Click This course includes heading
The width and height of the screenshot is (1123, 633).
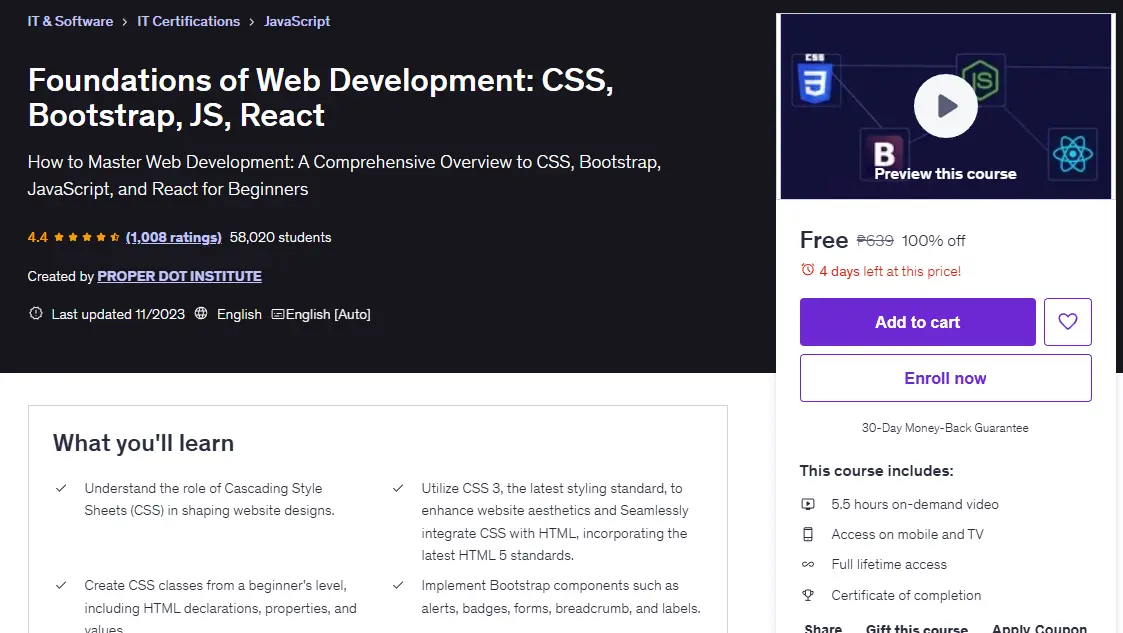coord(877,470)
